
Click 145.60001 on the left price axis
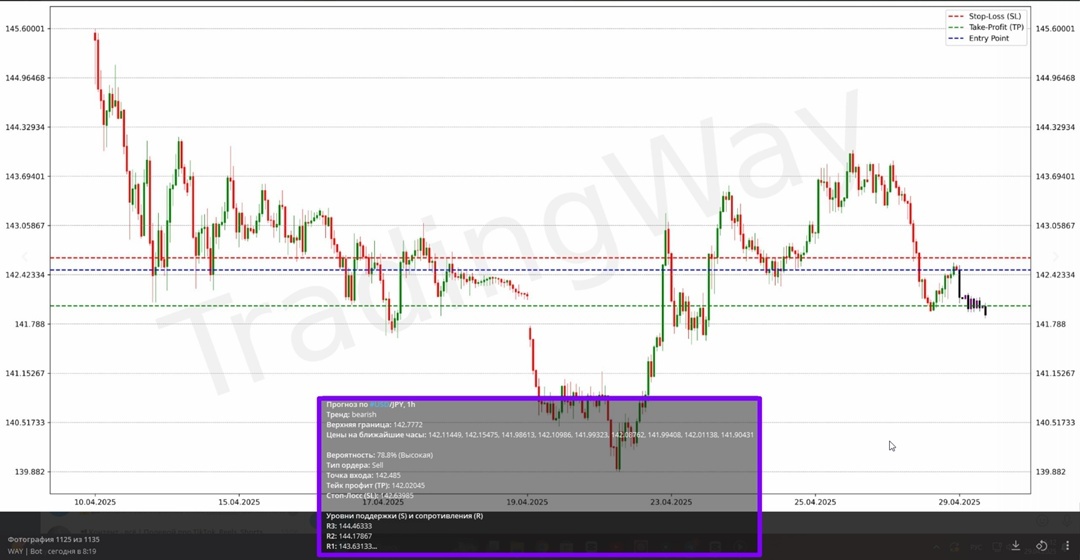click(25, 29)
